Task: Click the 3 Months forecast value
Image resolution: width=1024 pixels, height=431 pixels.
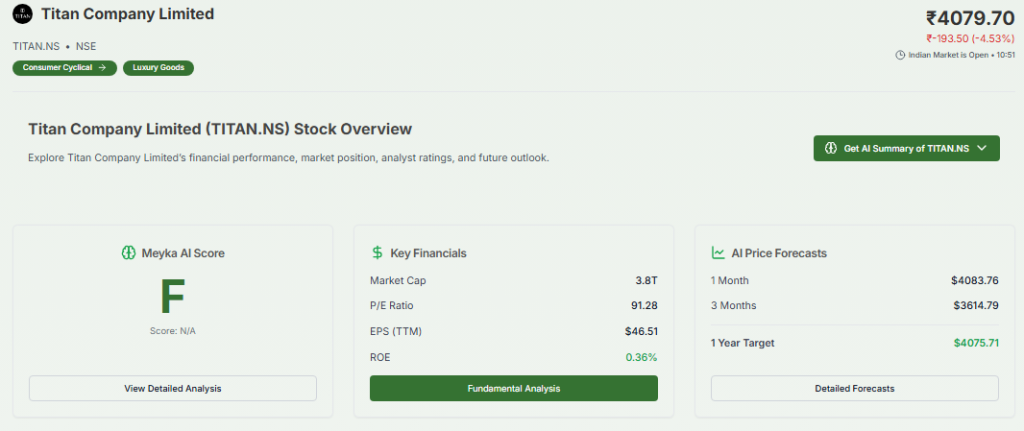Action: click(975, 306)
